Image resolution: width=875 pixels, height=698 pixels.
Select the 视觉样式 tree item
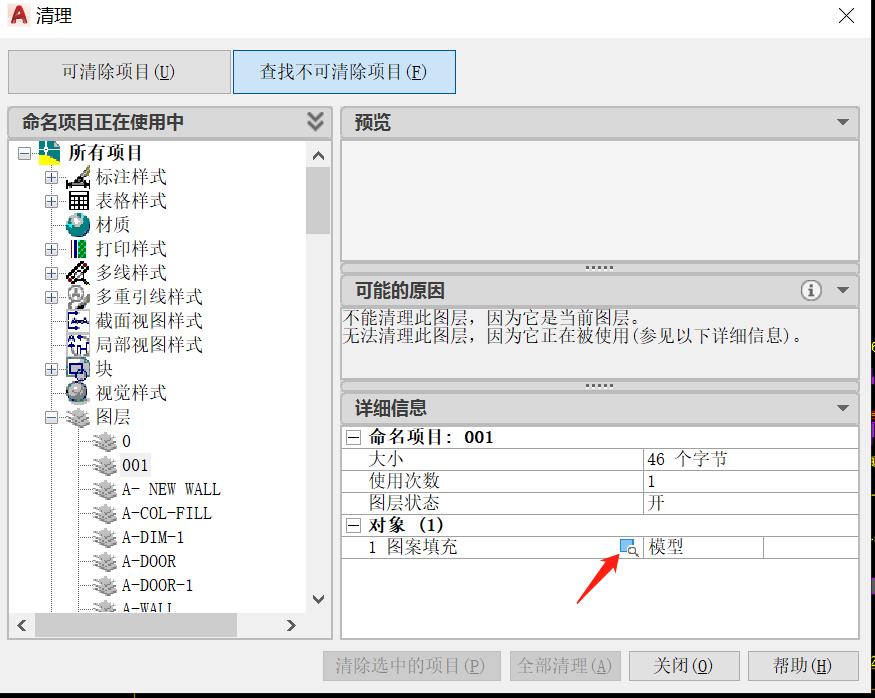click(x=131, y=393)
